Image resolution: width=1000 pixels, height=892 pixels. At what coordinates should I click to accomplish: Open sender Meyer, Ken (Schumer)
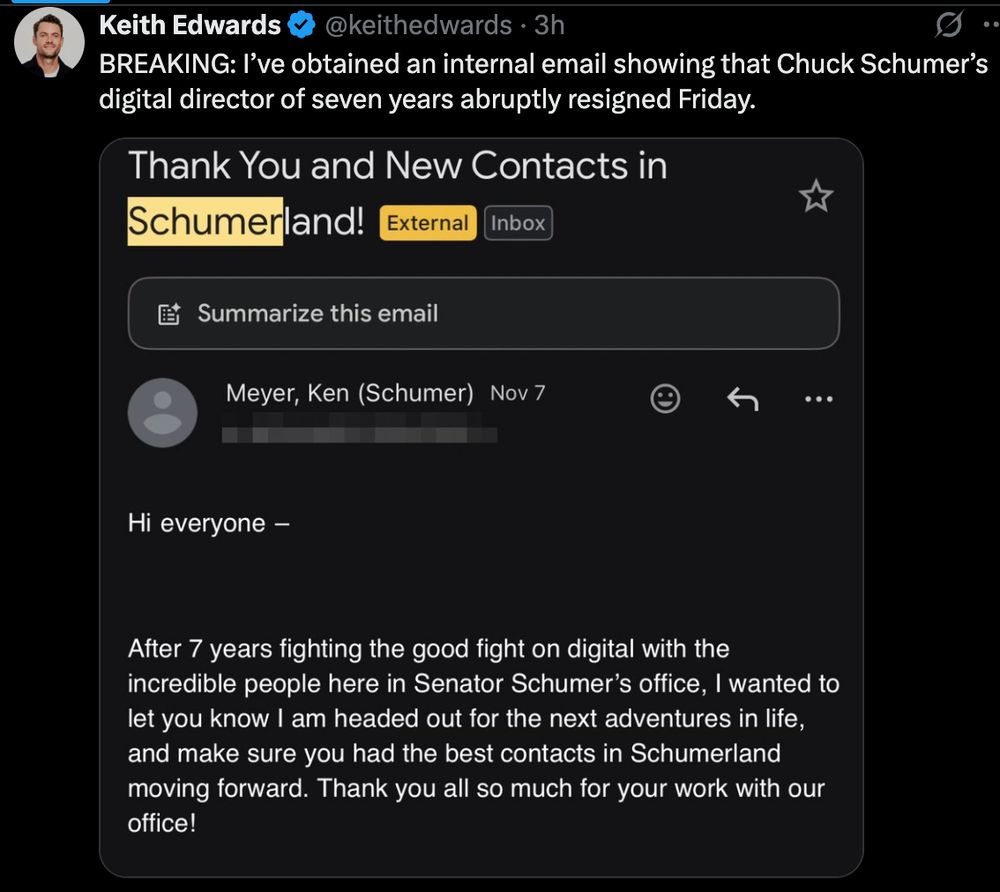[x=349, y=393]
